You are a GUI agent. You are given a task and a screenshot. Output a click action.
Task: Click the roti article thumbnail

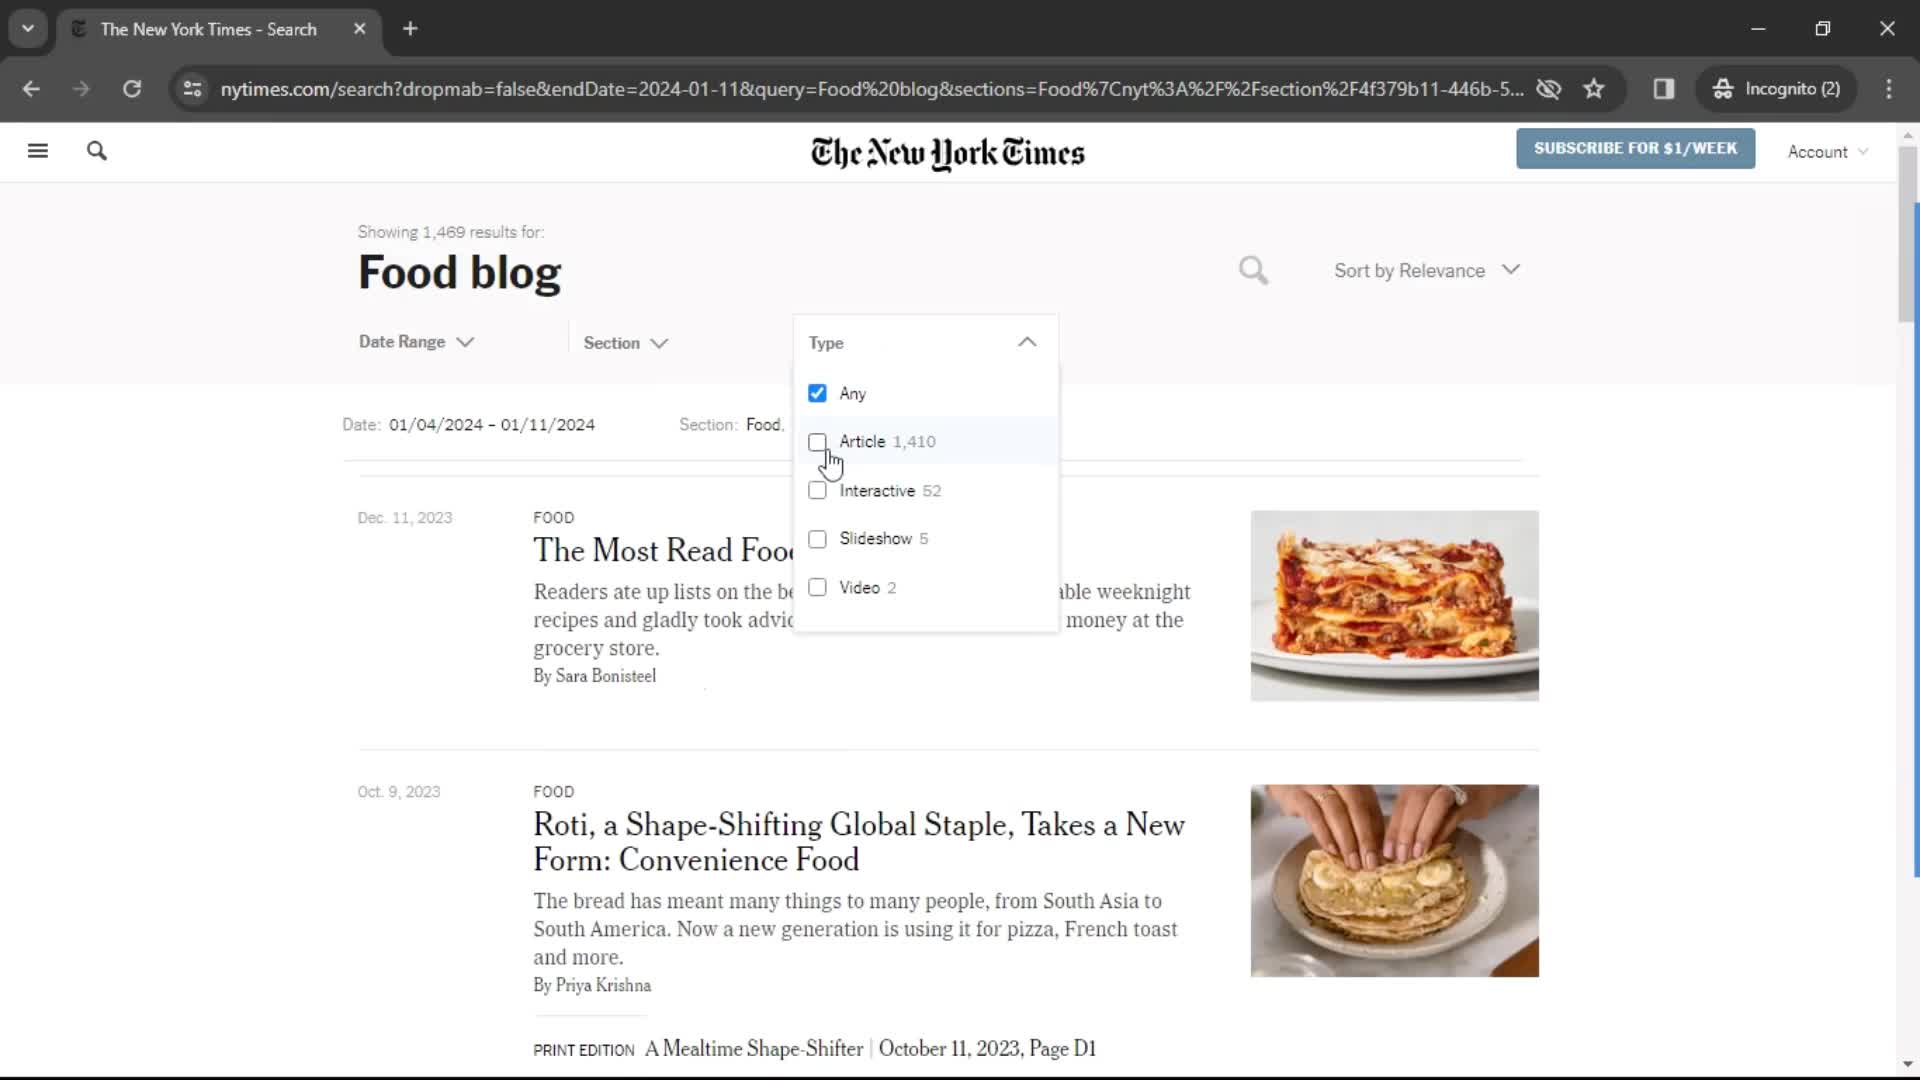coord(1394,881)
